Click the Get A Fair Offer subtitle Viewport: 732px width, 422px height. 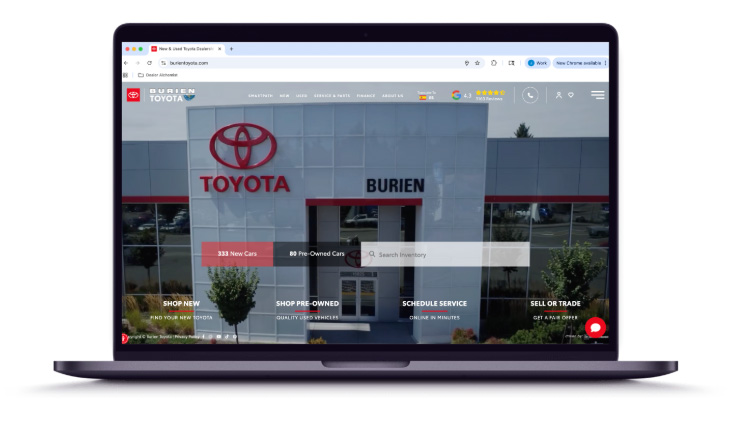pyautogui.click(x=556, y=317)
